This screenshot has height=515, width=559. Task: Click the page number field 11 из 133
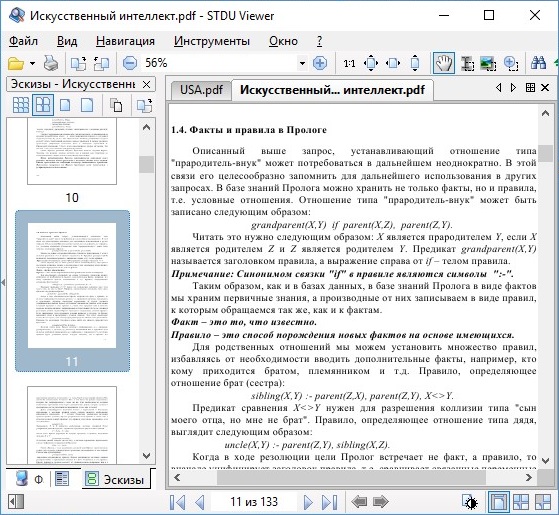(254, 502)
